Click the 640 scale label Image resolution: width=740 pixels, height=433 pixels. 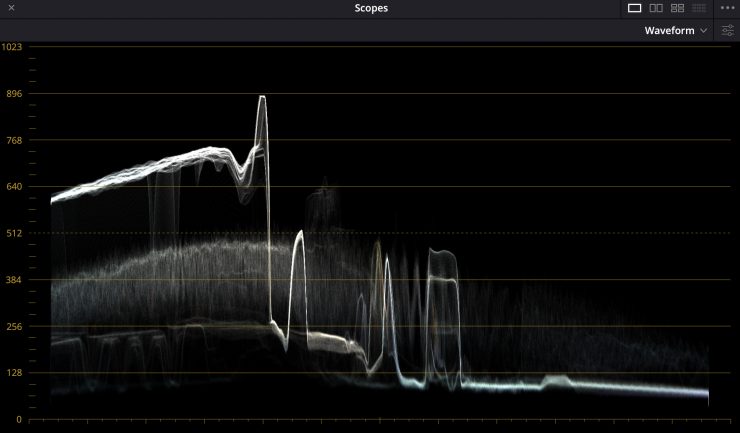[13, 187]
